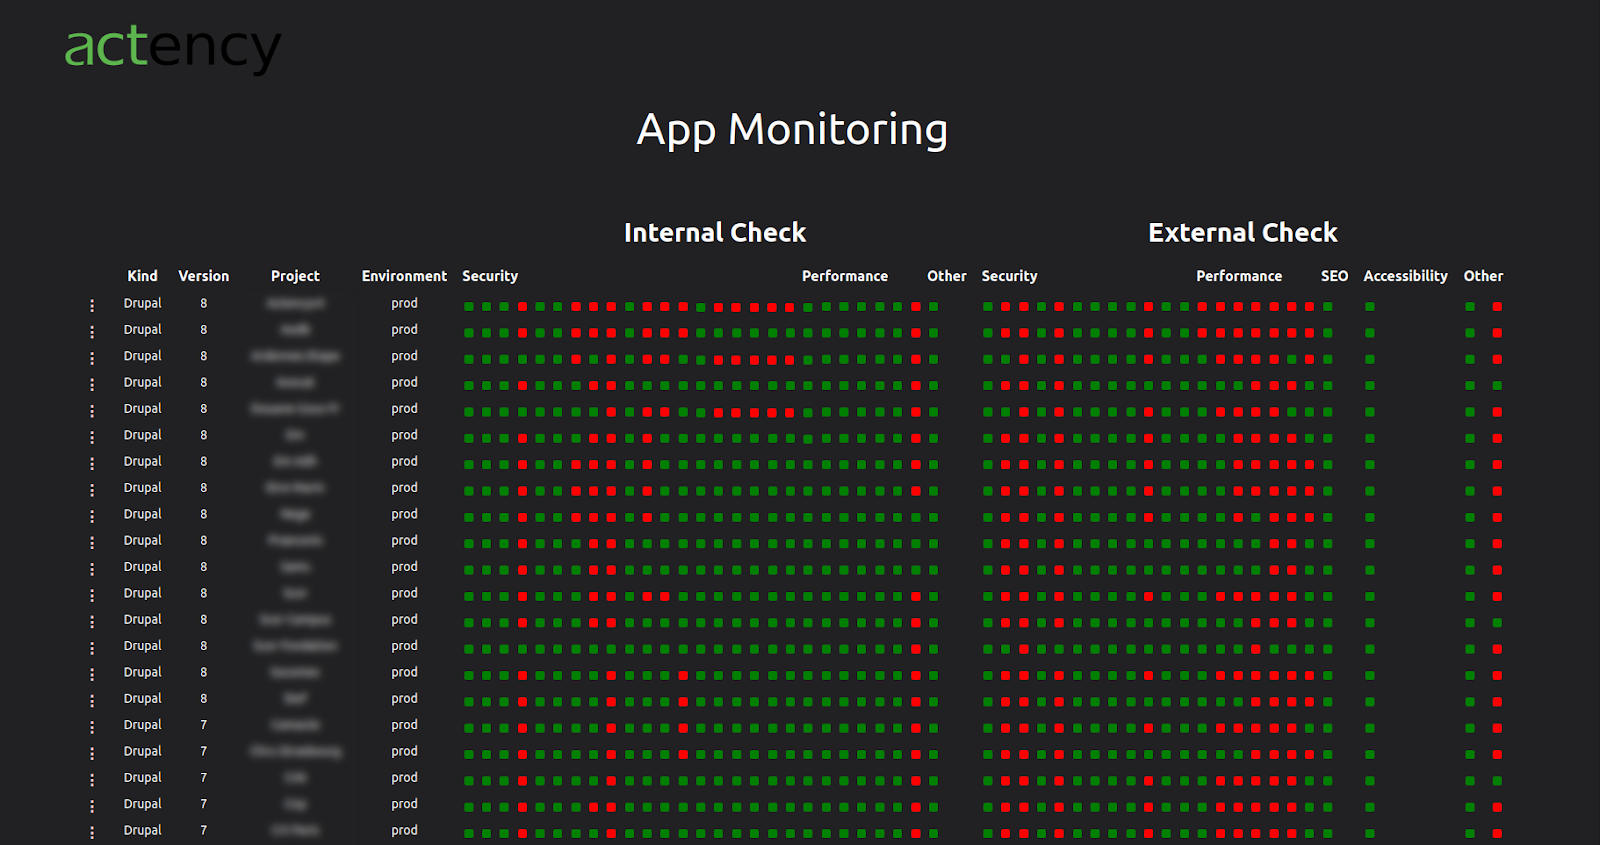Click the Performance header under Internal Check

pyautogui.click(x=845, y=276)
